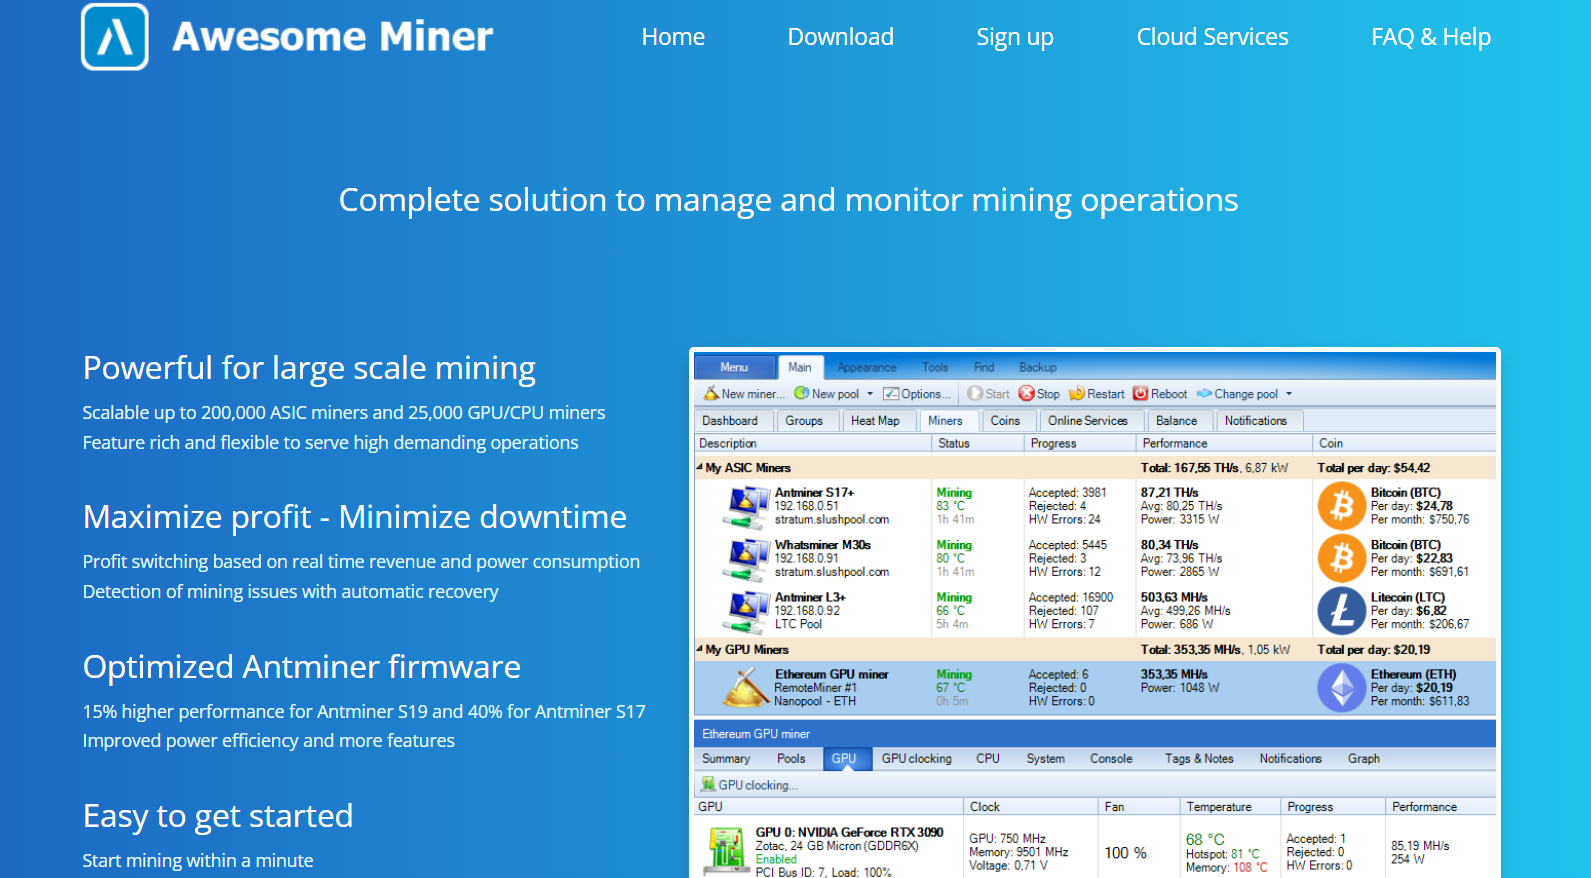Click the RTX 3090 GPU card icon
Screen dimensions: 1591x878
(x=726, y=851)
